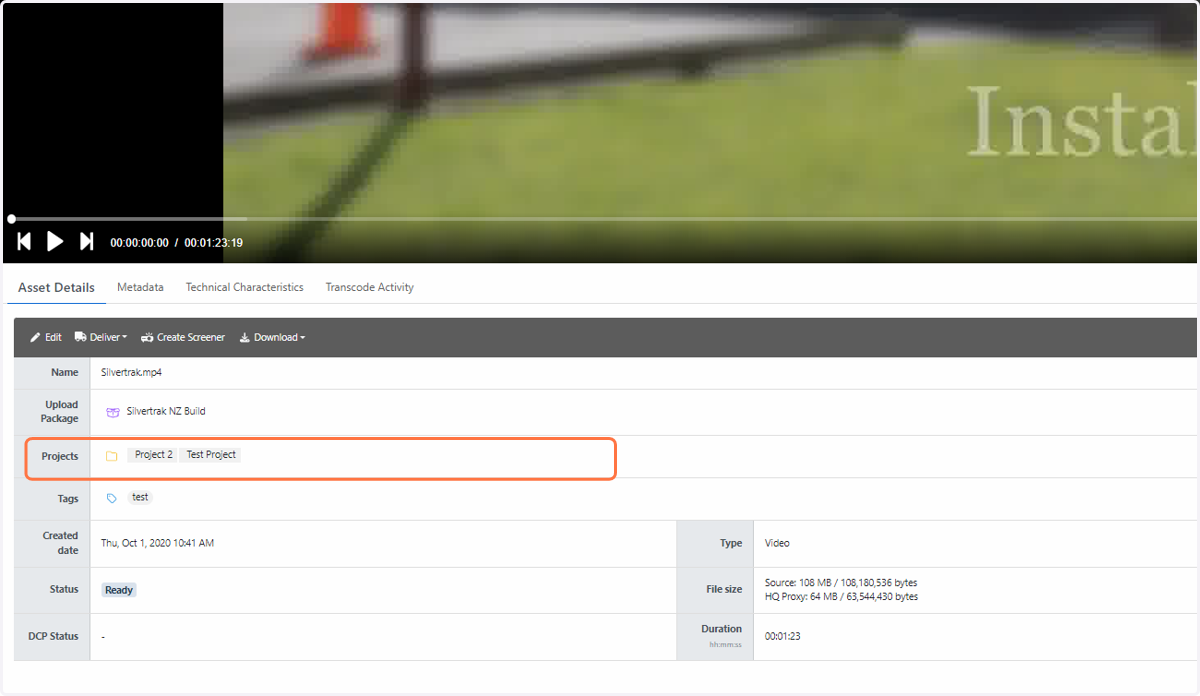Screen dimensions: 1200x696
Task: Open the Test Project tag
Action: (211, 454)
